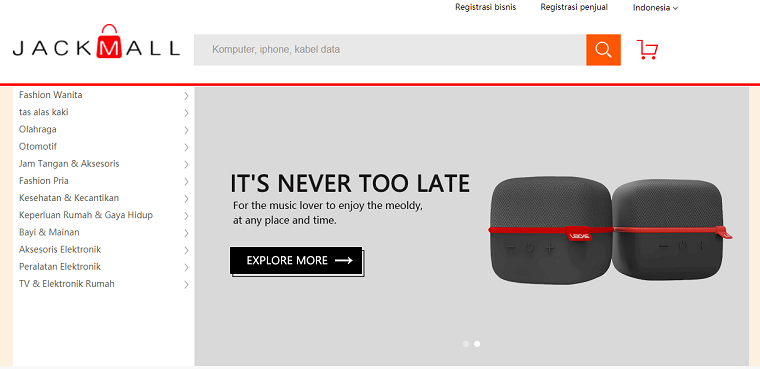Open the Jam Tangan & Aksesoris category
Screen dimensions: 760x369
point(69,164)
